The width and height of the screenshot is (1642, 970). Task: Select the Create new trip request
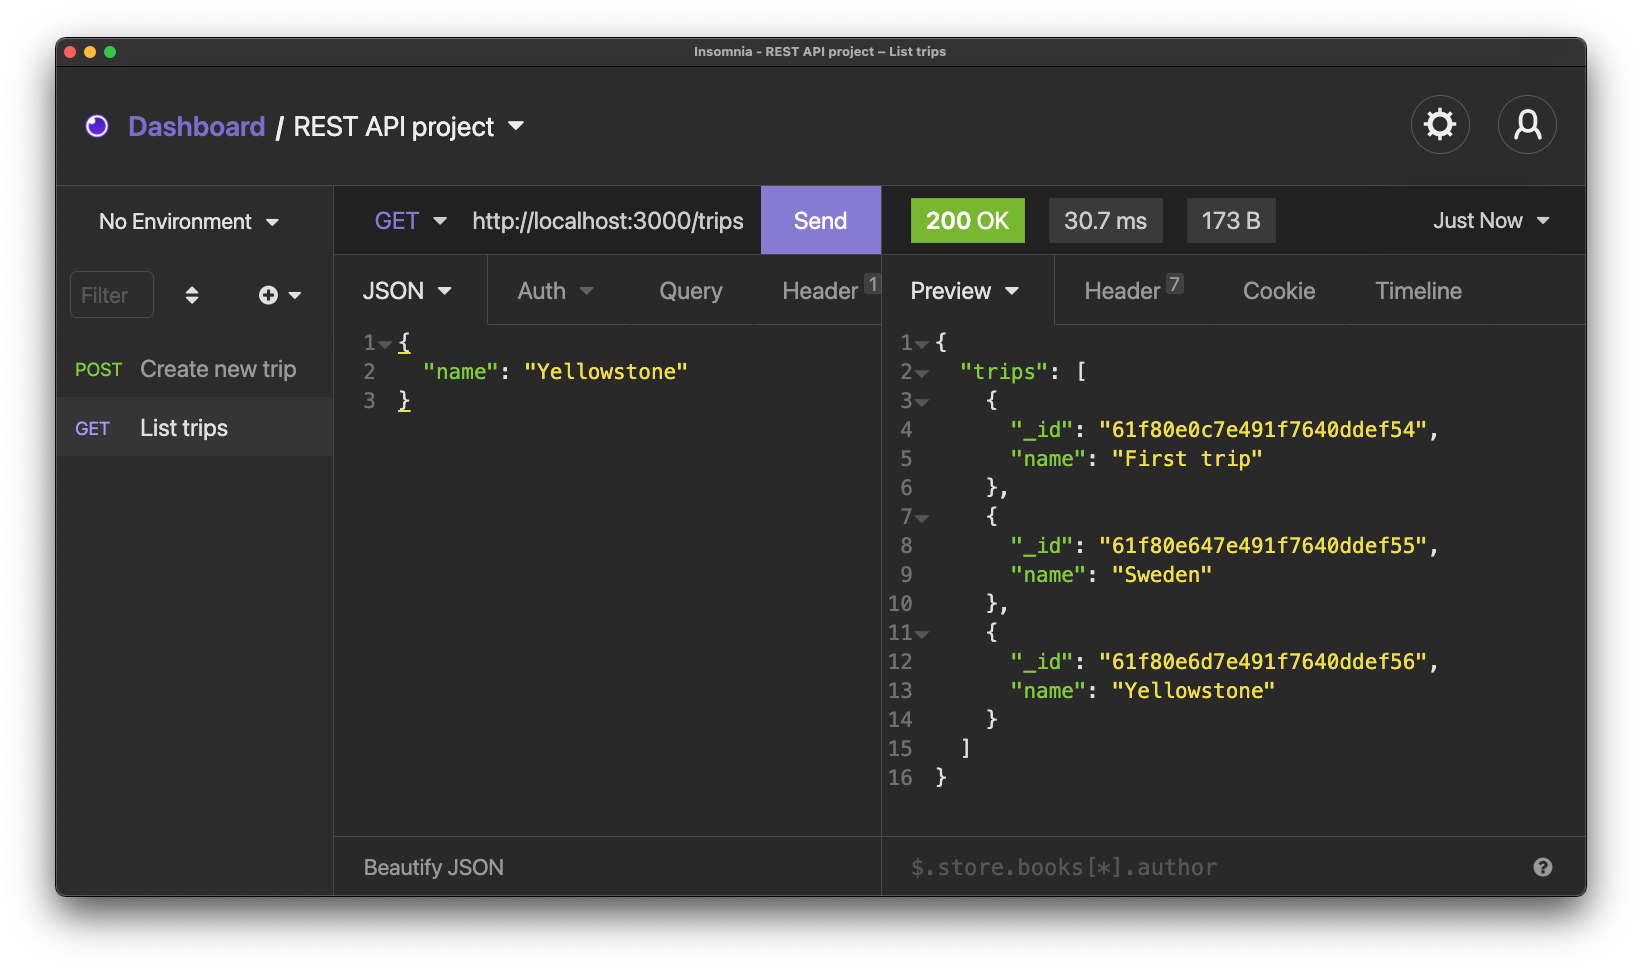pos(217,369)
